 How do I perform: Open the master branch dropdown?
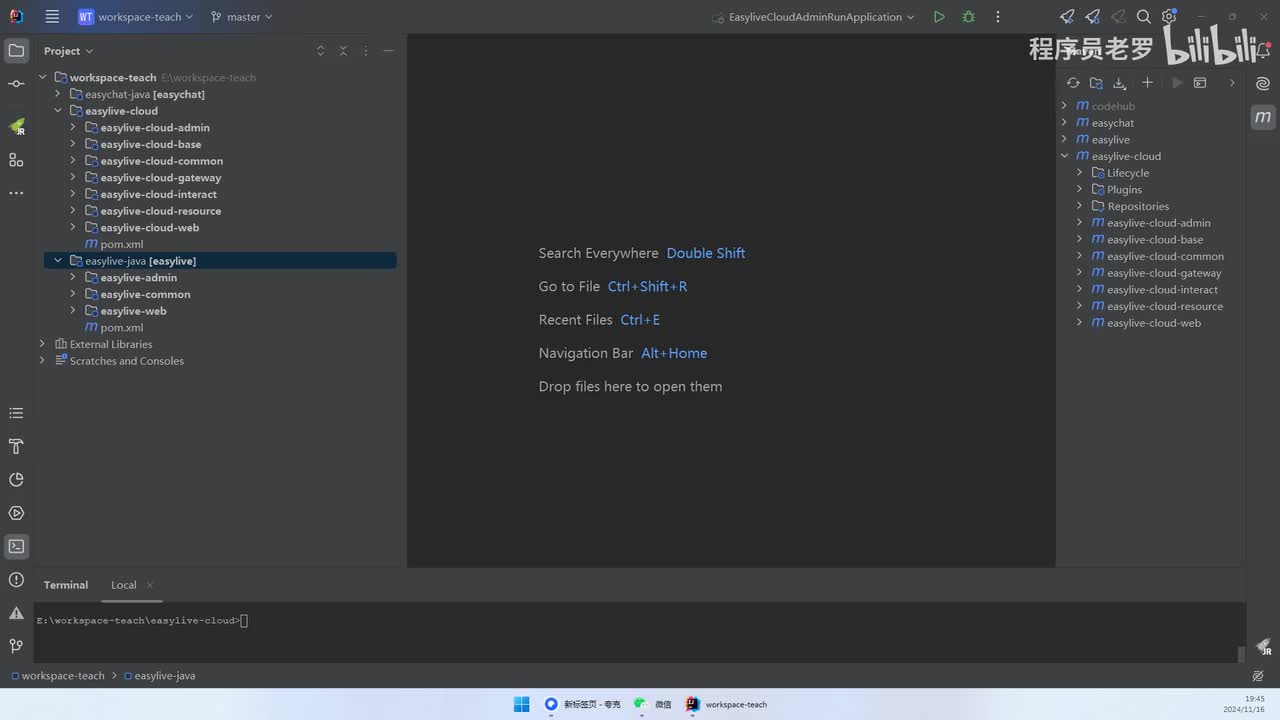(x=241, y=17)
